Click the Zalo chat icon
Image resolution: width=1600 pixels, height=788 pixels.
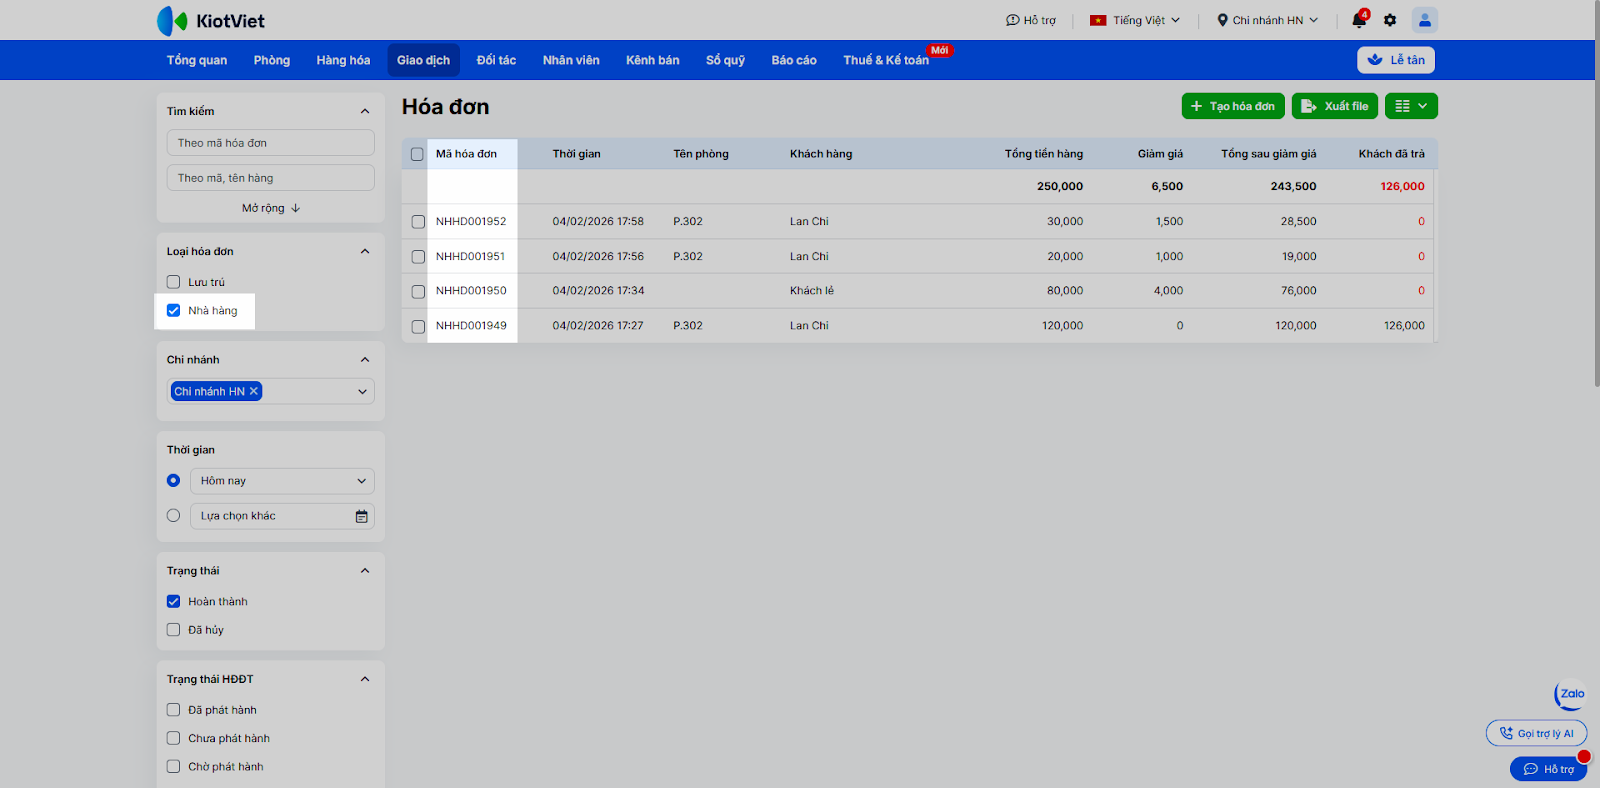[1571, 694]
